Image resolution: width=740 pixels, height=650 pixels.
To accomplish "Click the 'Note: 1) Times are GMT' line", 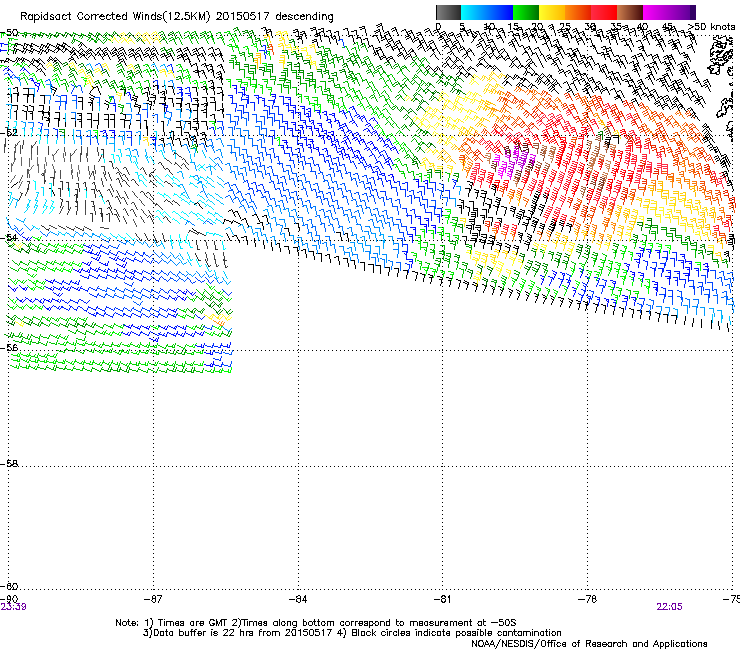I will click(x=315, y=623).
